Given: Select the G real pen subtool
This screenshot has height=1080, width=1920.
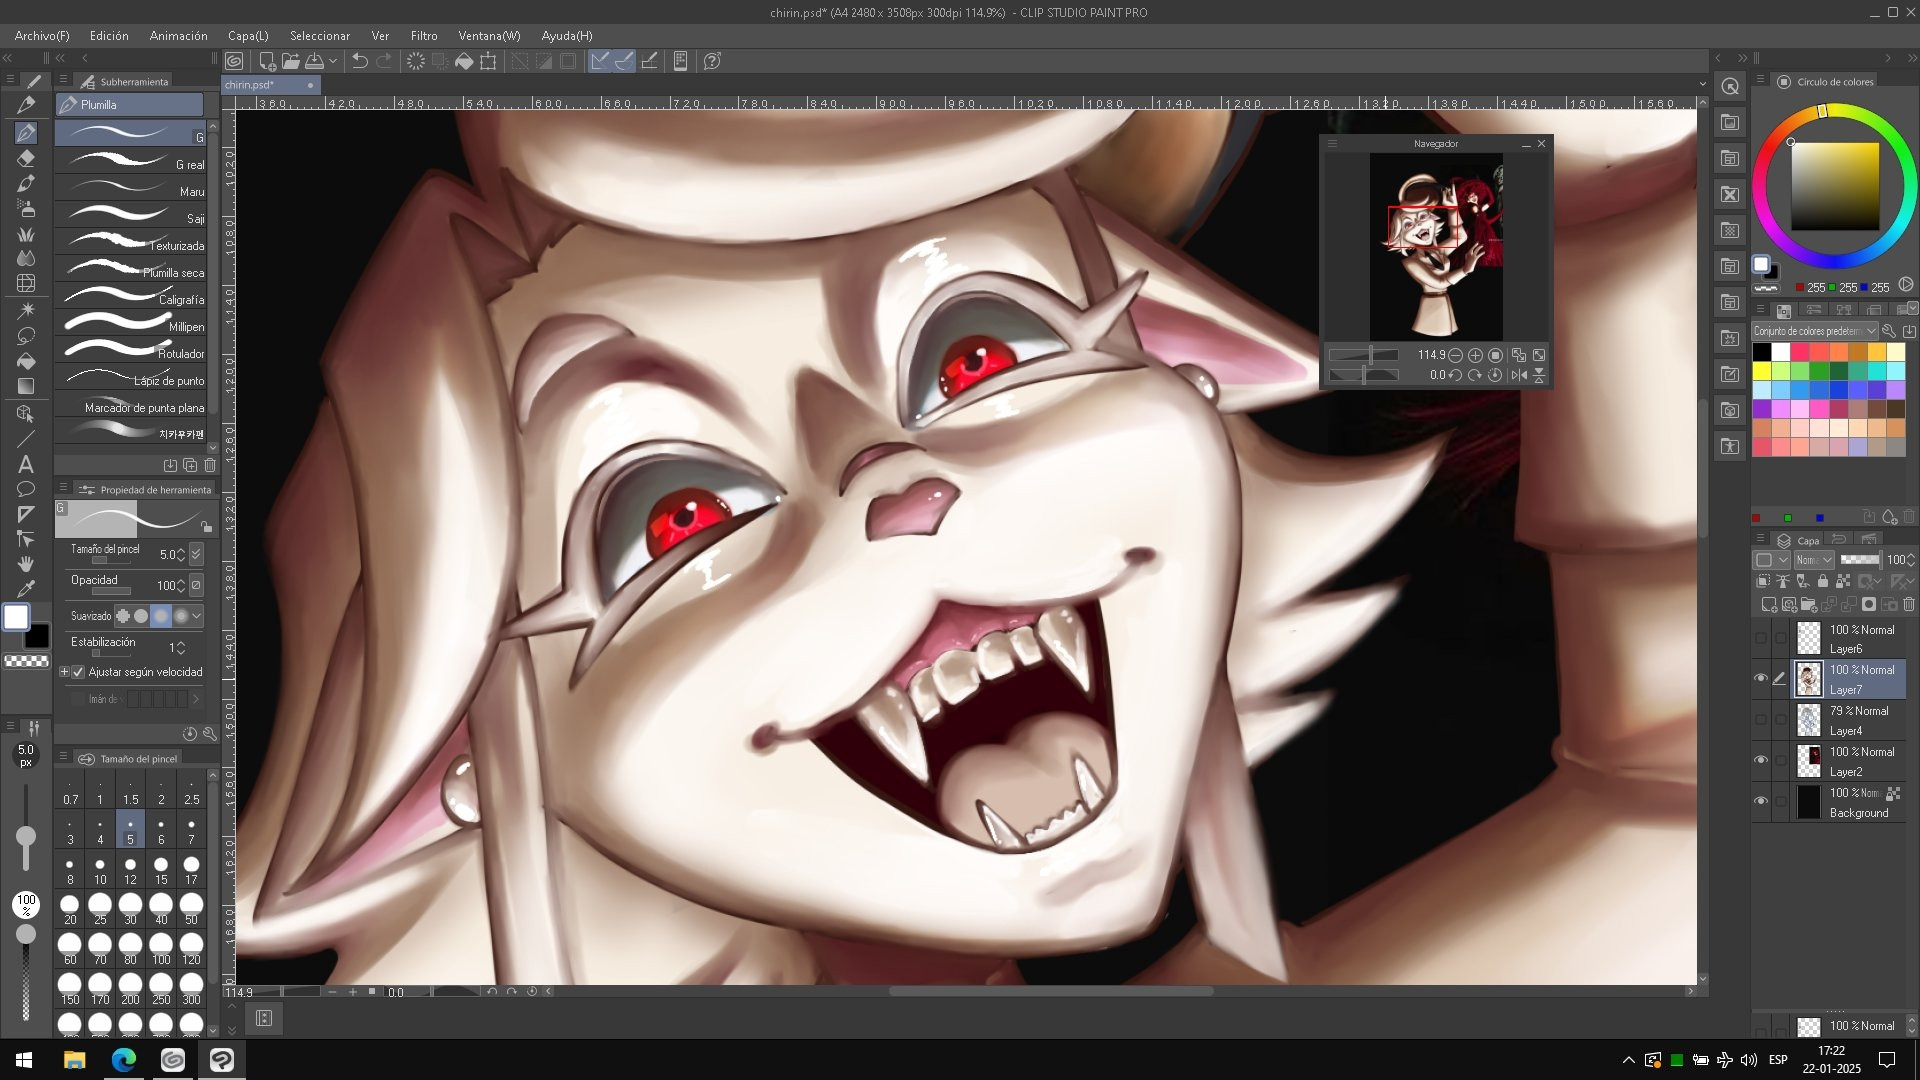Looking at the screenshot, I should click(131, 161).
